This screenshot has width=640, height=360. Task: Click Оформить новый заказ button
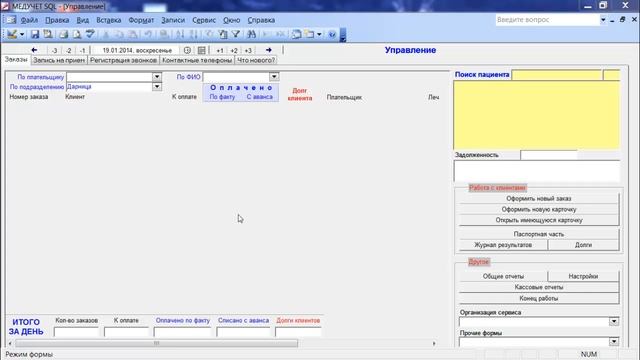538,198
